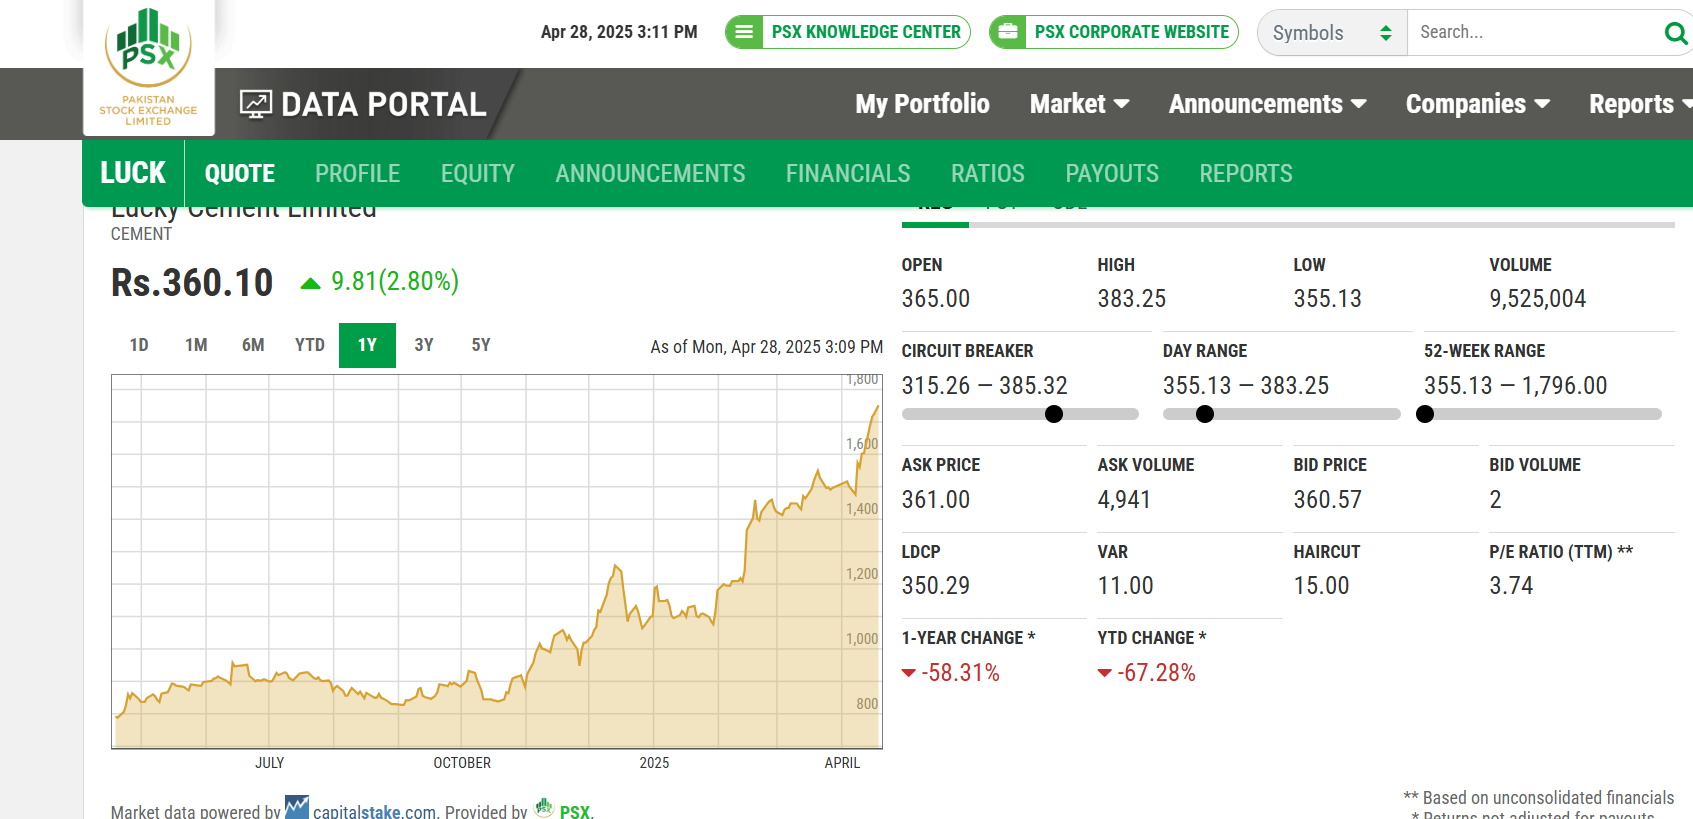
Task: Click the PSX logo
Action: [x=148, y=67]
